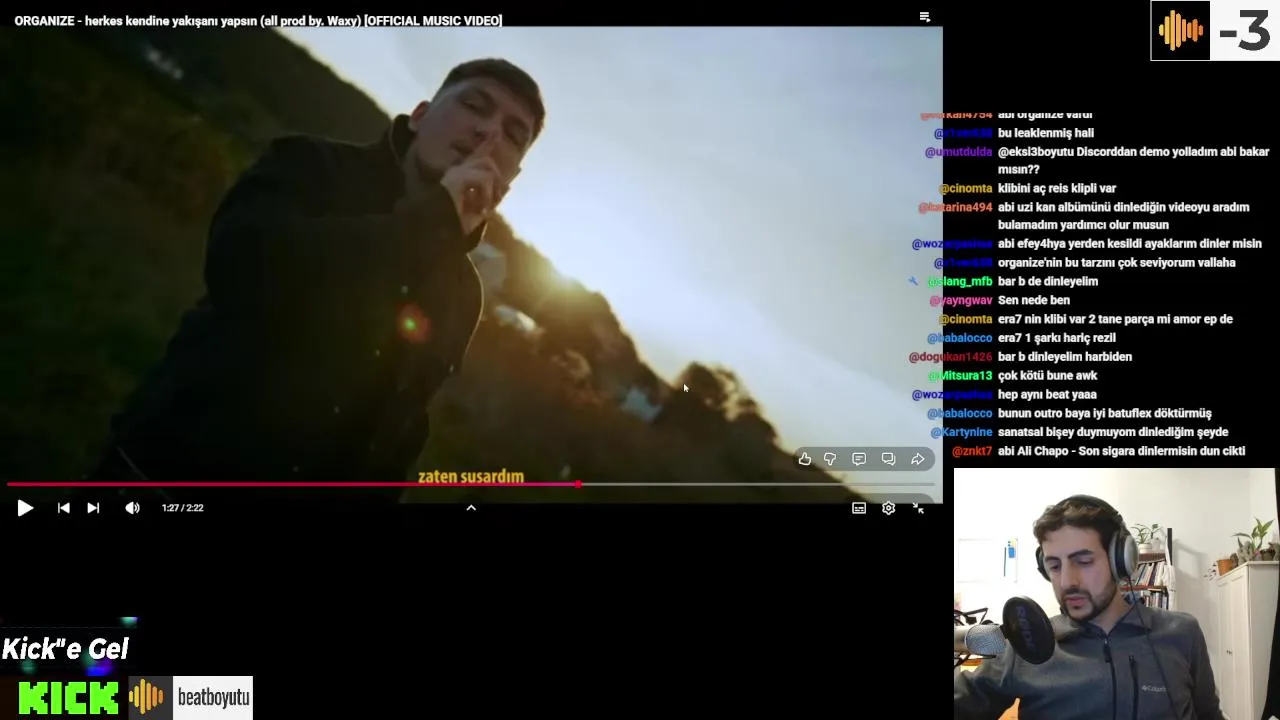This screenshot has height=720, width=1280.
Task: Open the player settings gear
Action: (x=888, y=508)
